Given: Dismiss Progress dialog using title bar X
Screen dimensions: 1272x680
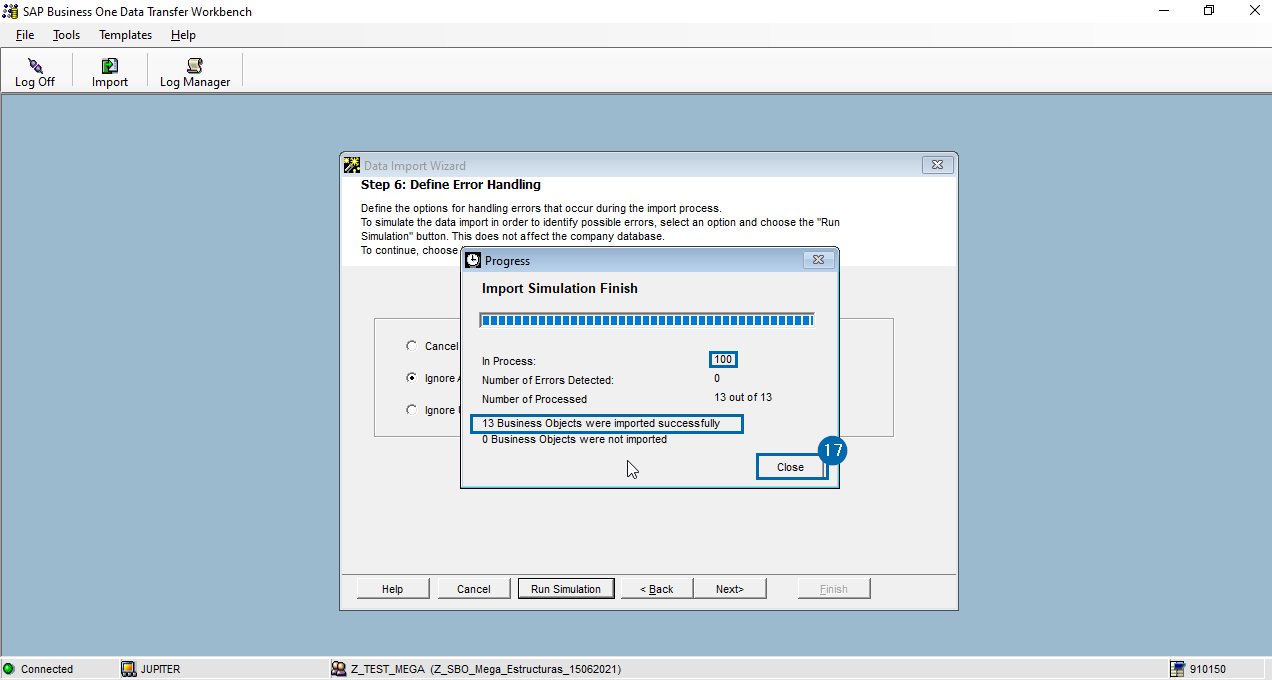Looking at the screenshot, I should pos(818,260).
